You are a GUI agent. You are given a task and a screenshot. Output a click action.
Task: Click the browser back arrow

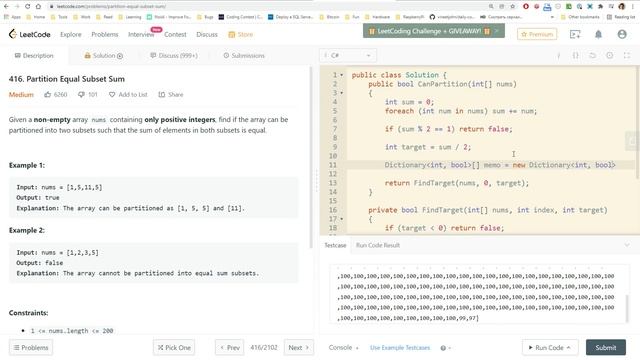coord(6,6)
